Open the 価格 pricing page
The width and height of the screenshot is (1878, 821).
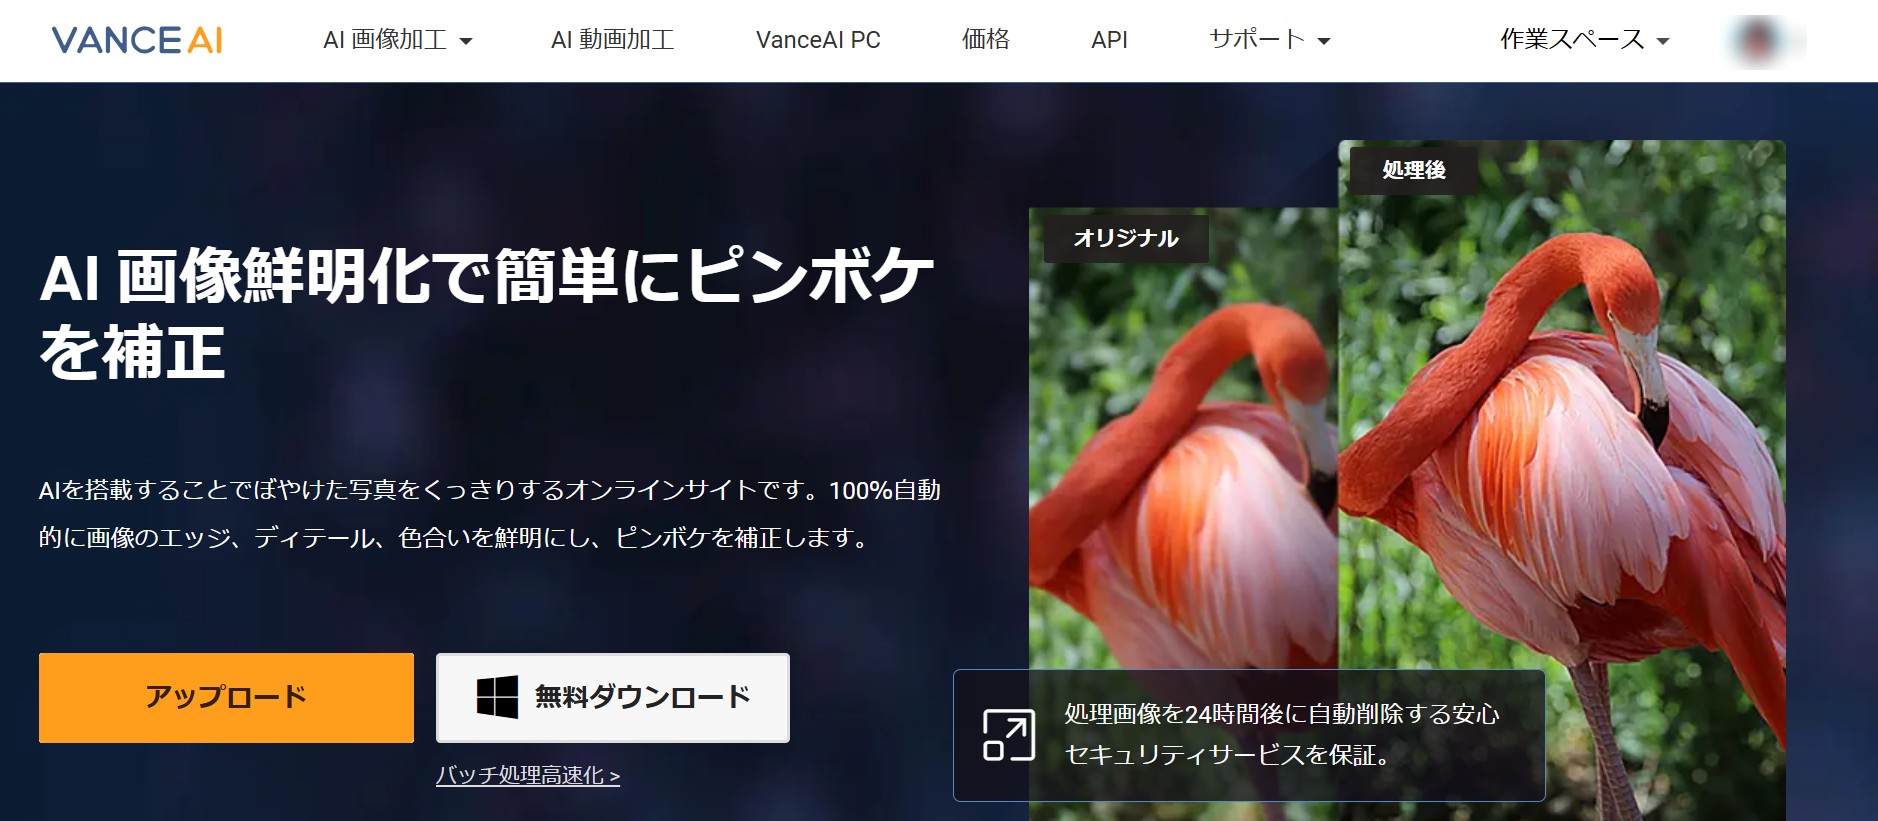[x=985, y=40]
